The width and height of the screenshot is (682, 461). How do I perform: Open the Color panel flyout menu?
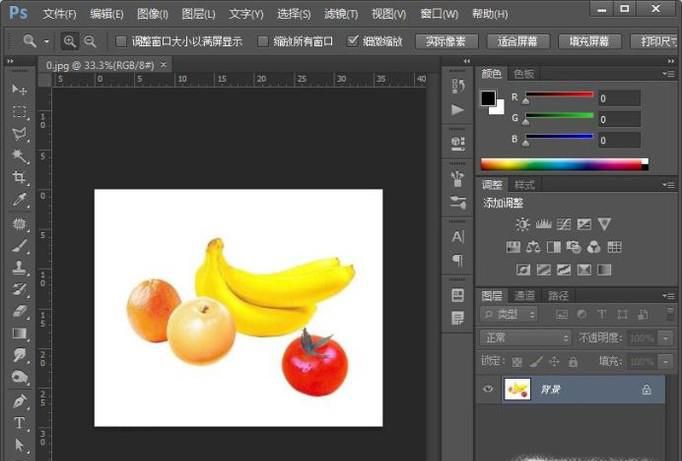click(669, 74)
